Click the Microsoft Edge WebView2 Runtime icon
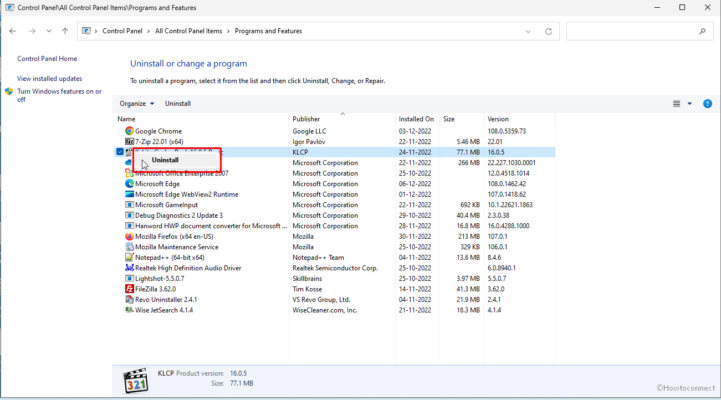Screen dimensions: 721x400 click(129, 194)
